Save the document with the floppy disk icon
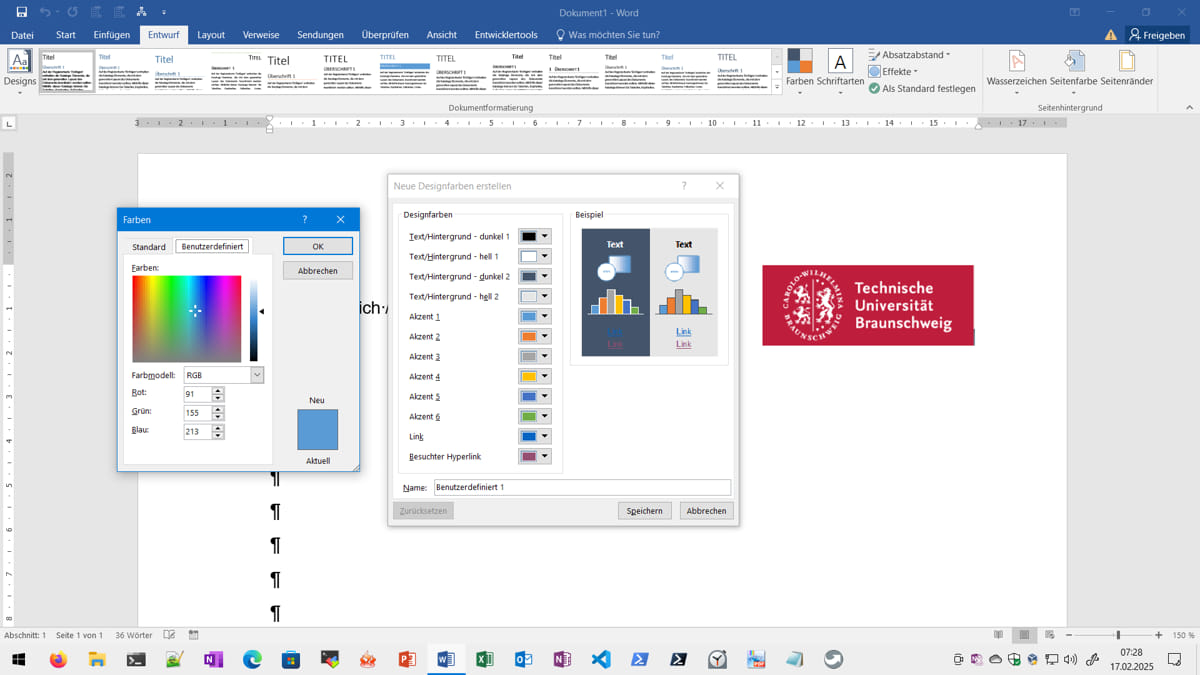Screen dimensions: 1200x675 click(x=22, y=12)
